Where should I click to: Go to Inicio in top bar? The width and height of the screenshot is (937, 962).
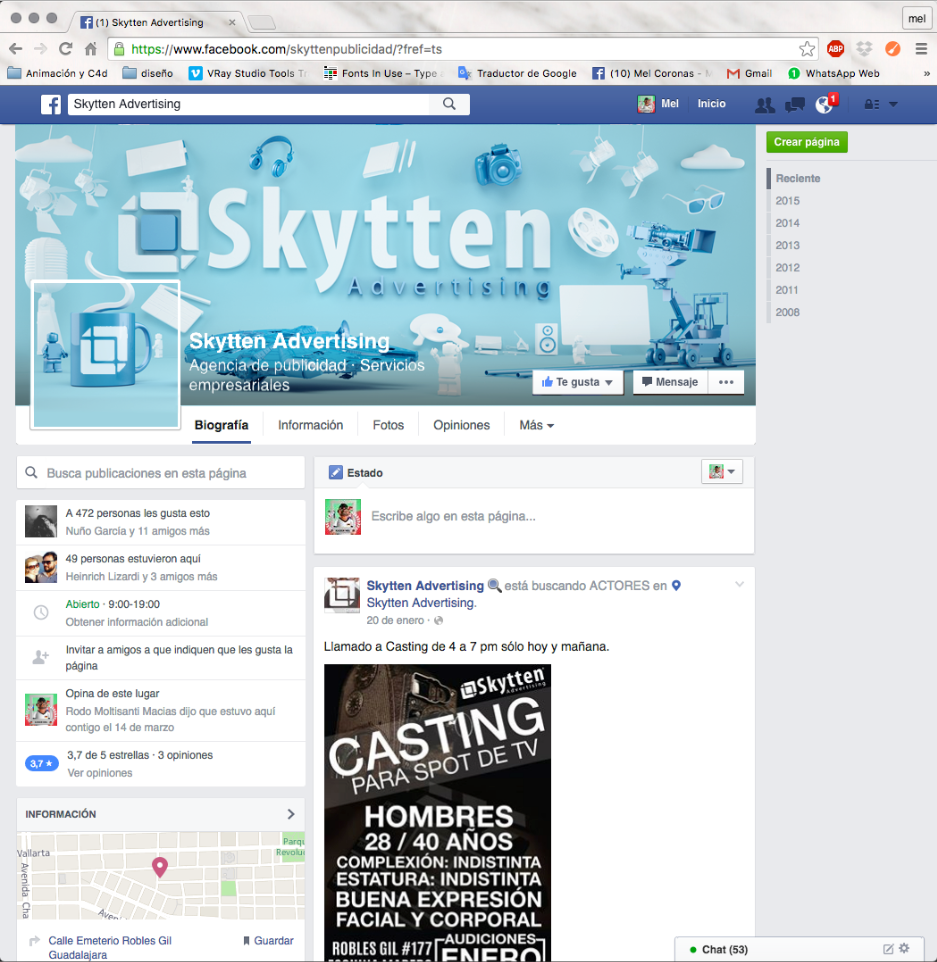[x=711, y=104]
